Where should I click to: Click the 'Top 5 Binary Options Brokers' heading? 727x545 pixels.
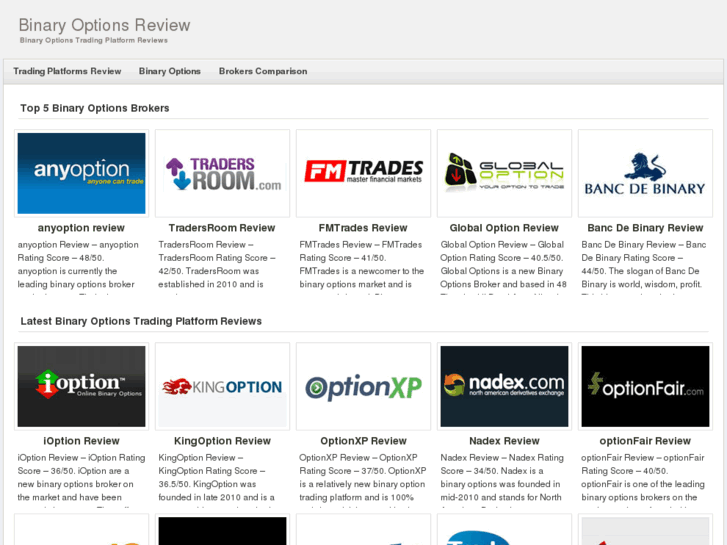pyautogui.click(x=95, y=108)
